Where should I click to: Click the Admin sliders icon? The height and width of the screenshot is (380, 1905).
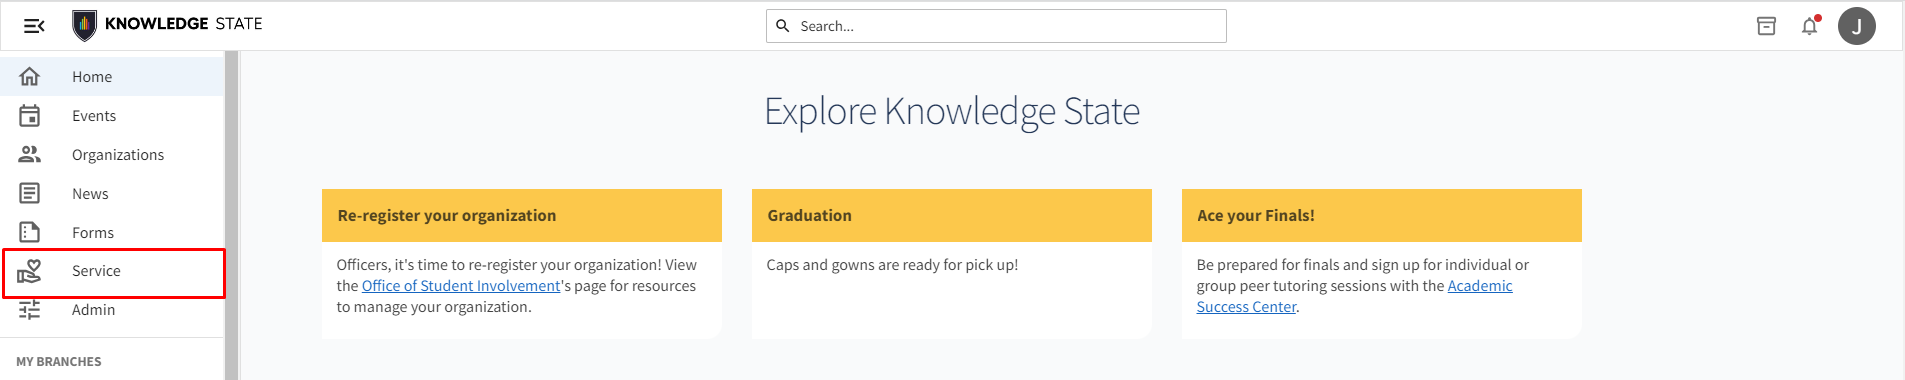point(30,310)
